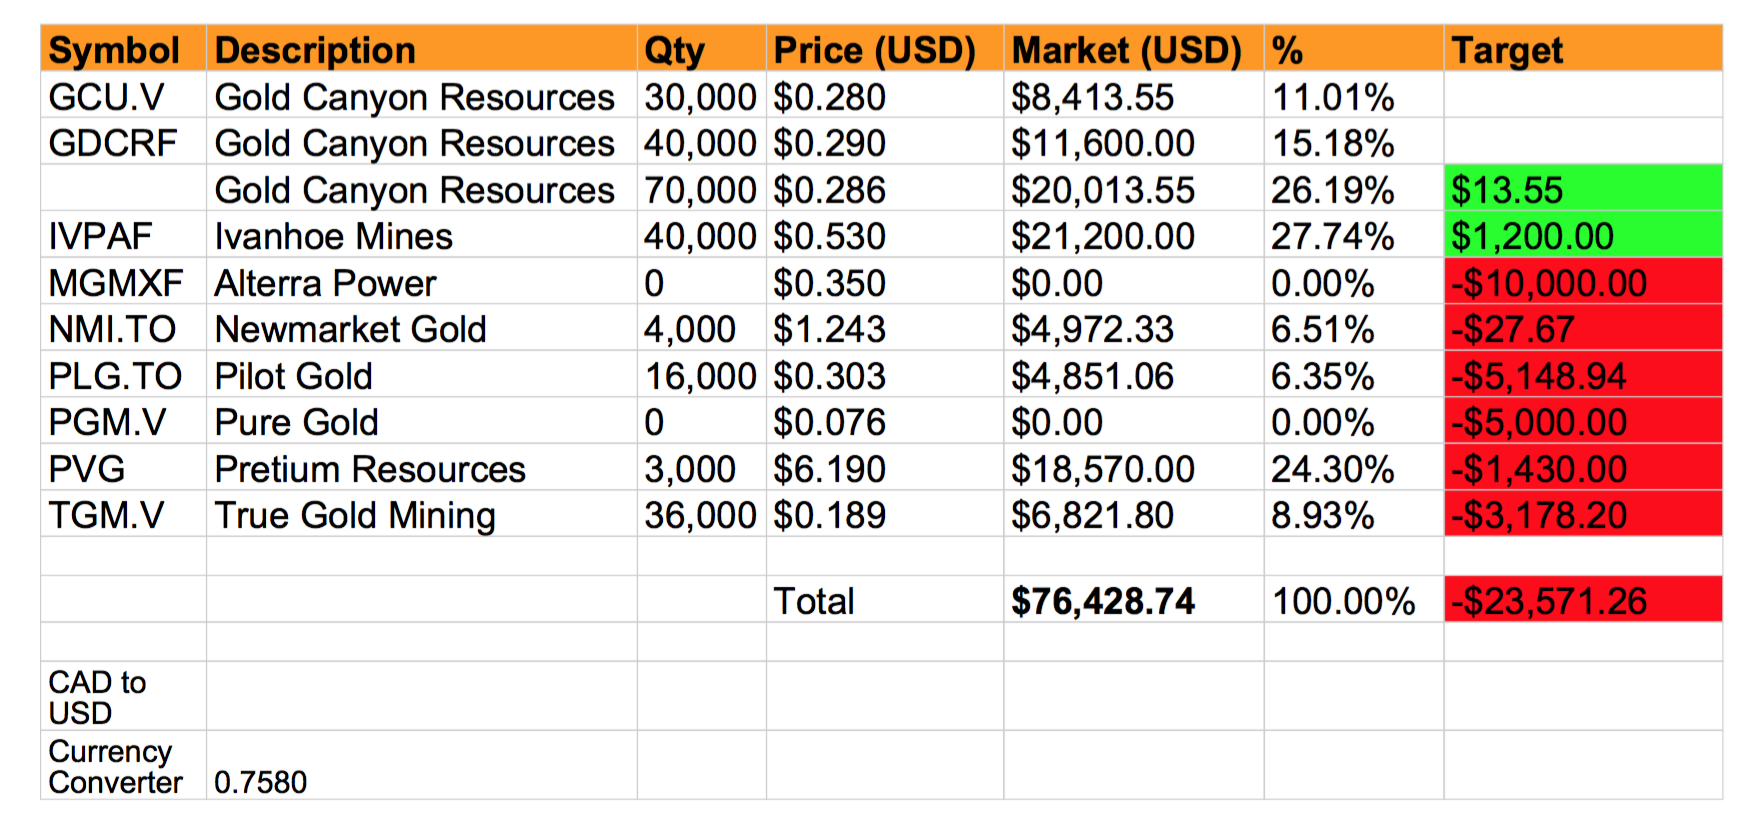Select the $20,013.55 market value cell
This screenshot has width=1738, height=816.
(1133, 188)
